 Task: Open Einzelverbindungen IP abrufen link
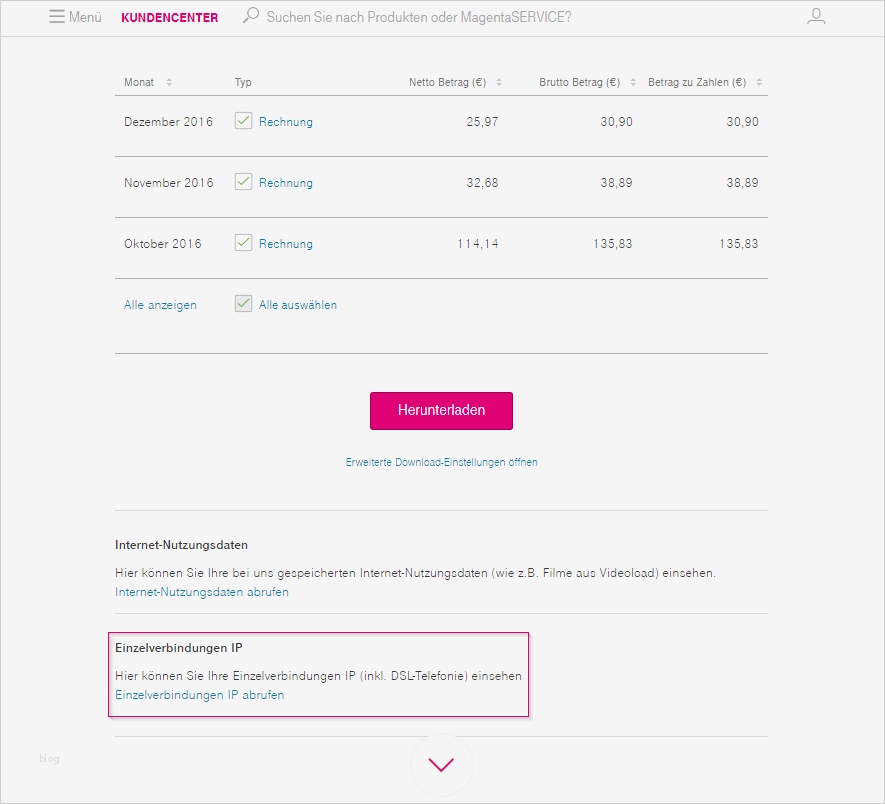point(200,695)
